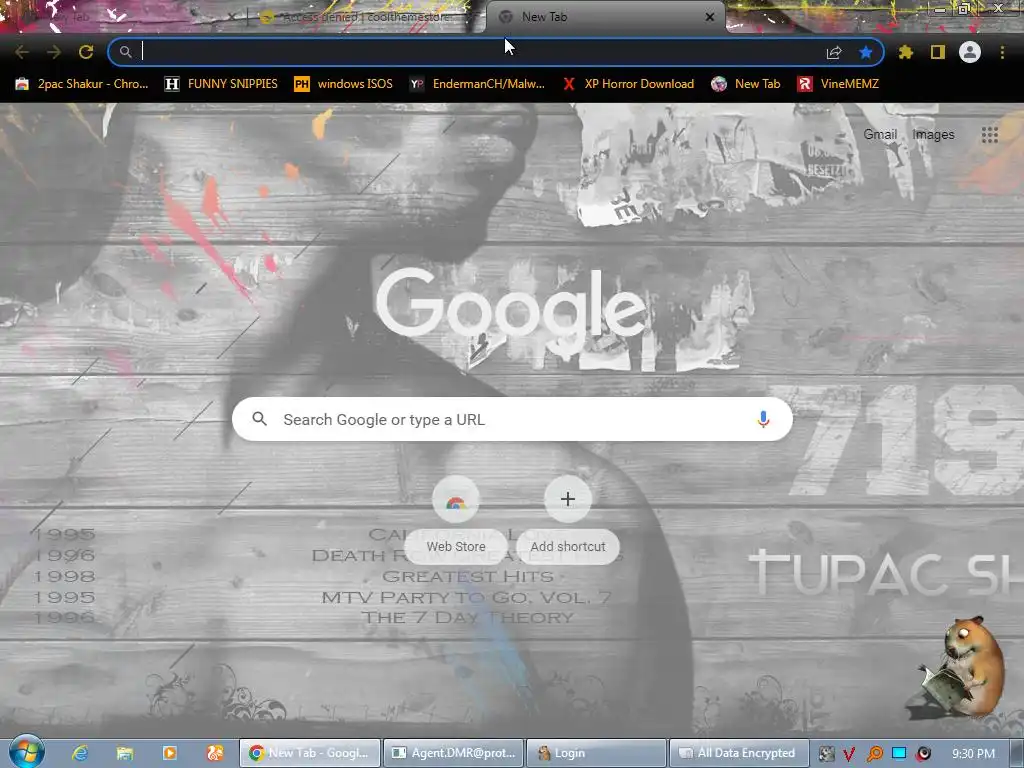The image size is (1024, 768).
Task: Open the New Tab bookmark
Action: coord(746,84)
